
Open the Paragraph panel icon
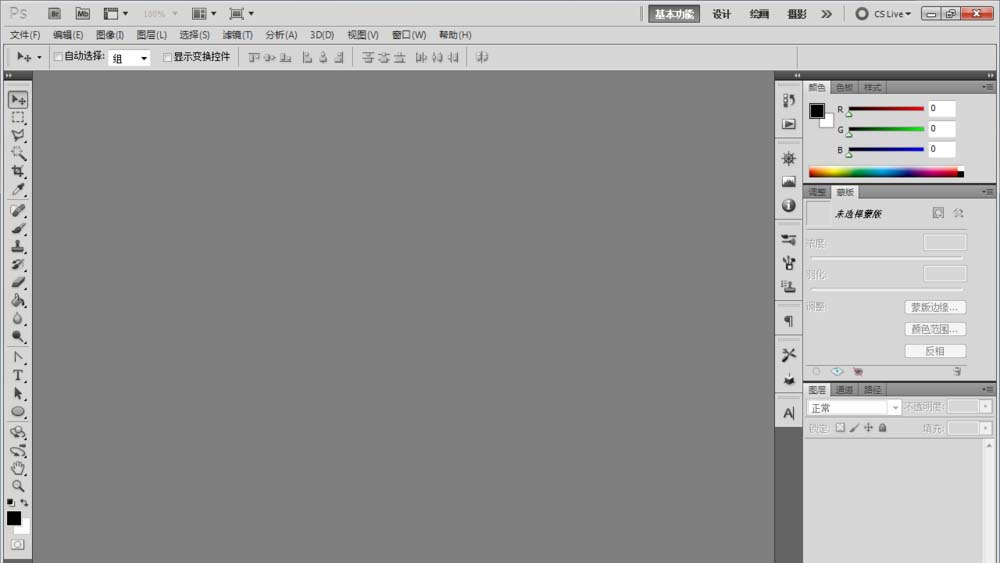point(789,321)
